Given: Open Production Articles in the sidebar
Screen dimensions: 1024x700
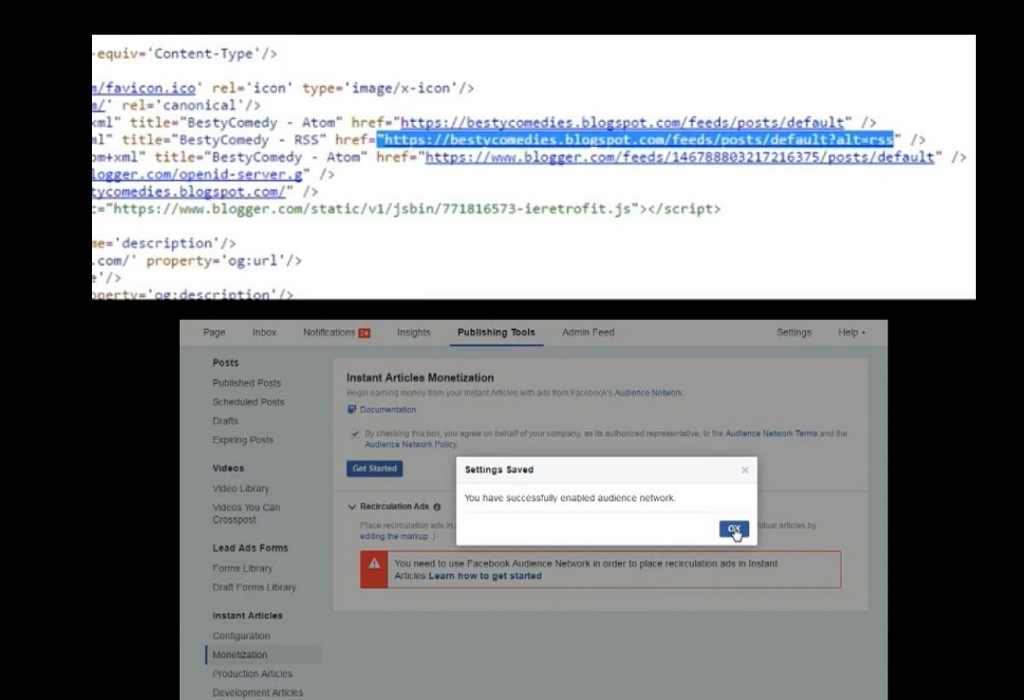Looking at the screenshot, I should 252,673.
